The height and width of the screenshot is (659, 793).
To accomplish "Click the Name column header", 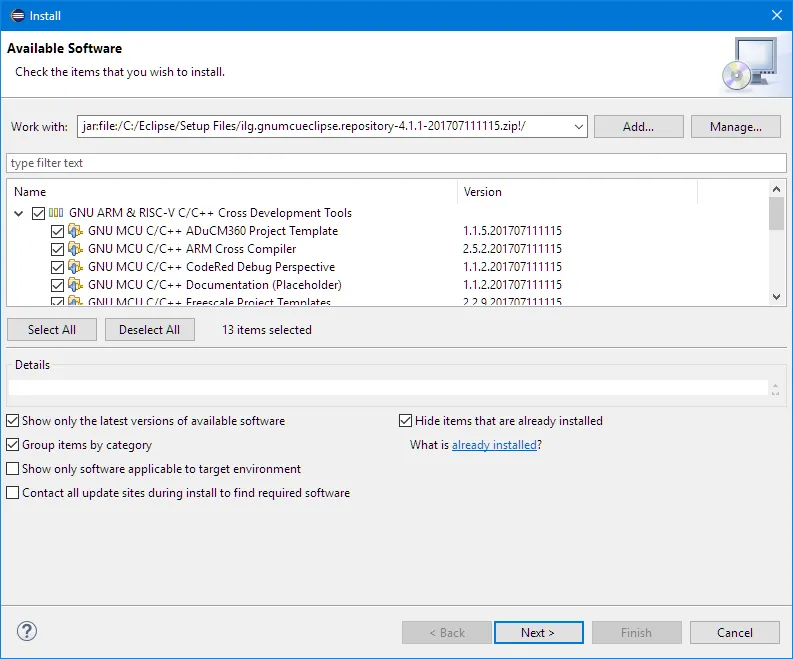I will click(232, 192).
